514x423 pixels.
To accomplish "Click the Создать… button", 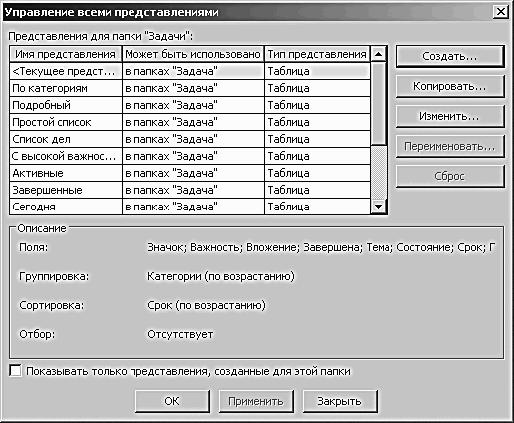I will point(450,56).
